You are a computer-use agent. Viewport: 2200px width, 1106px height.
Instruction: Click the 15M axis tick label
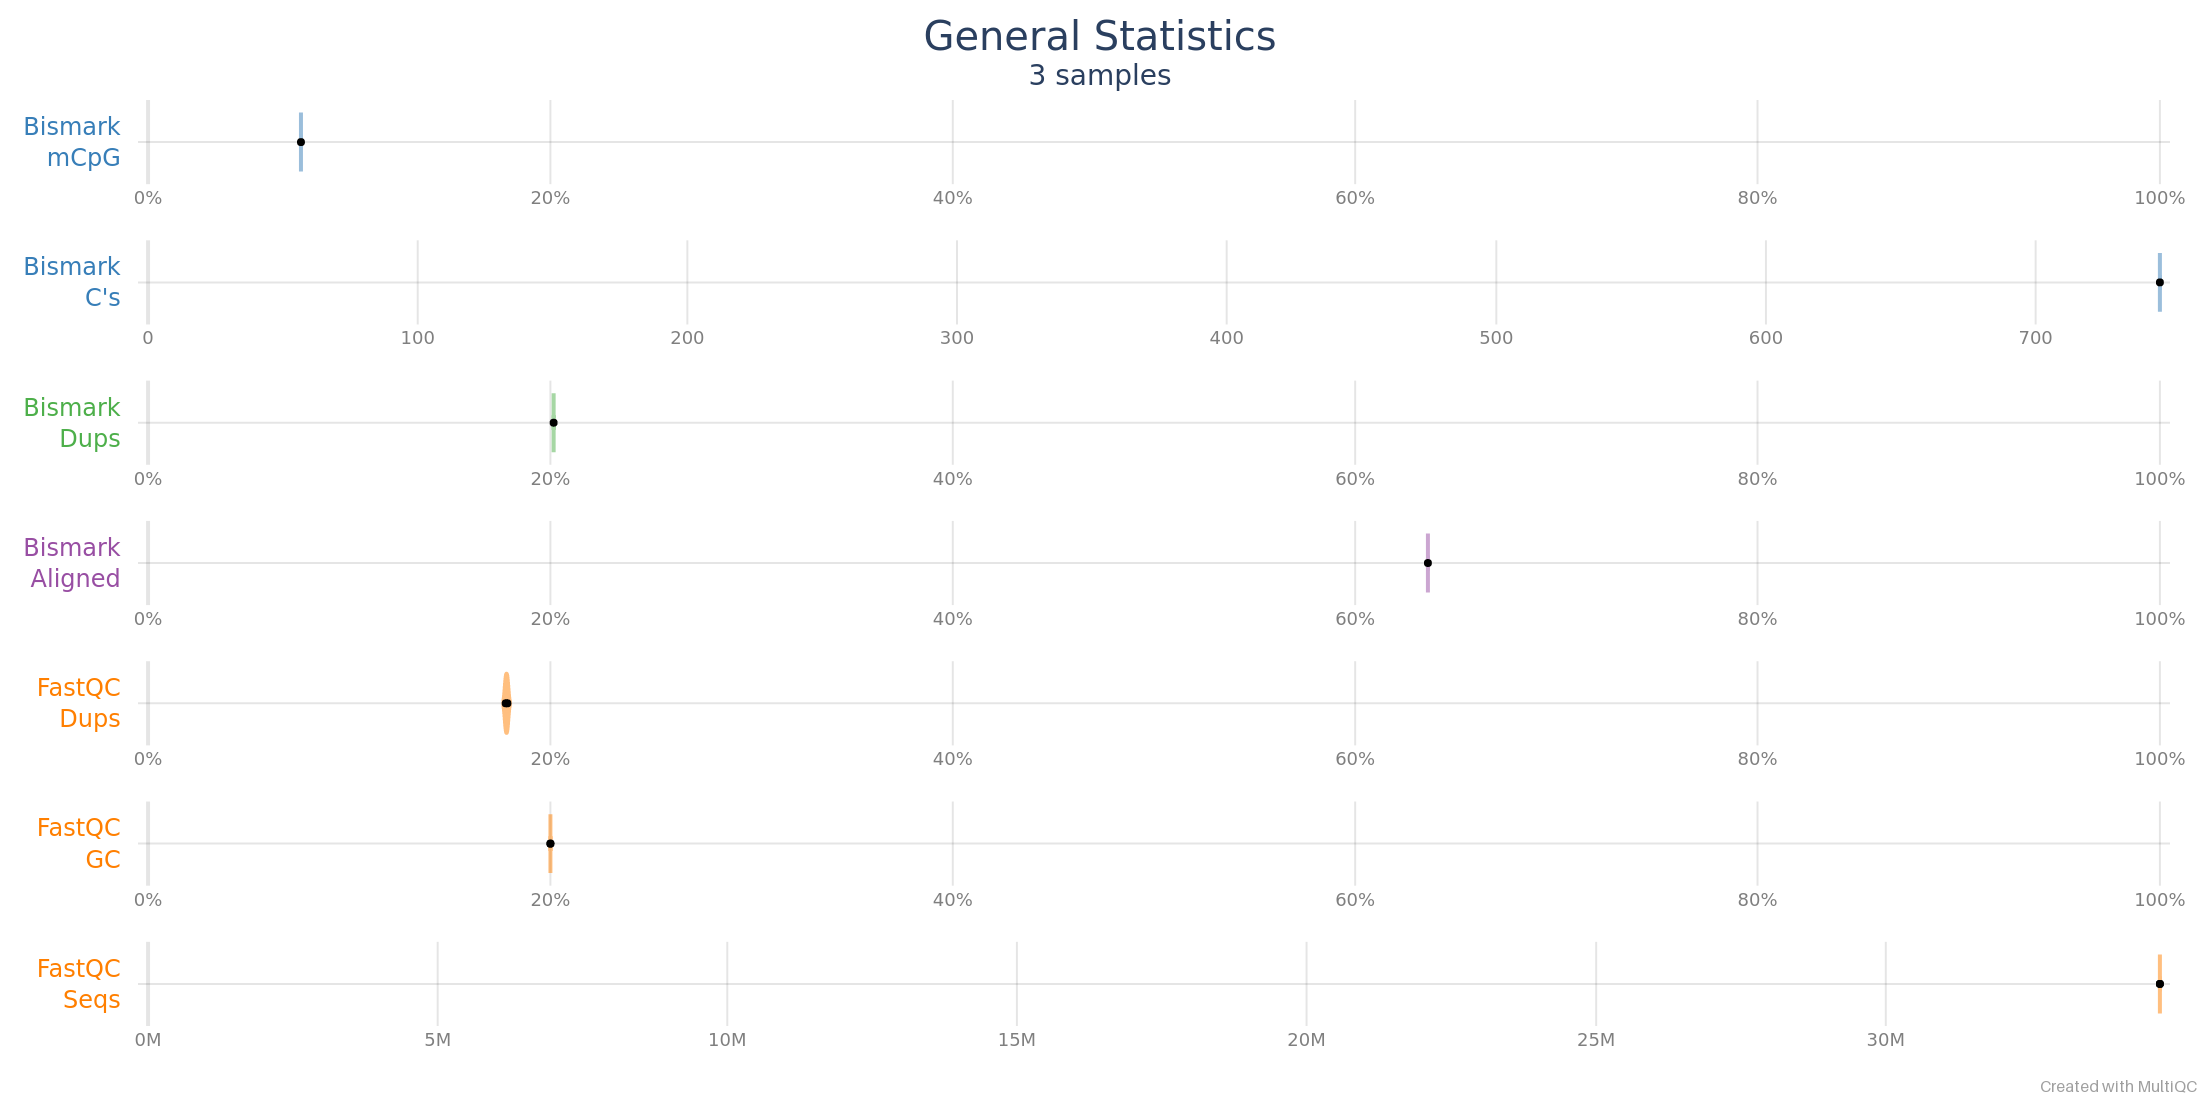[x=1016, y=1040]
